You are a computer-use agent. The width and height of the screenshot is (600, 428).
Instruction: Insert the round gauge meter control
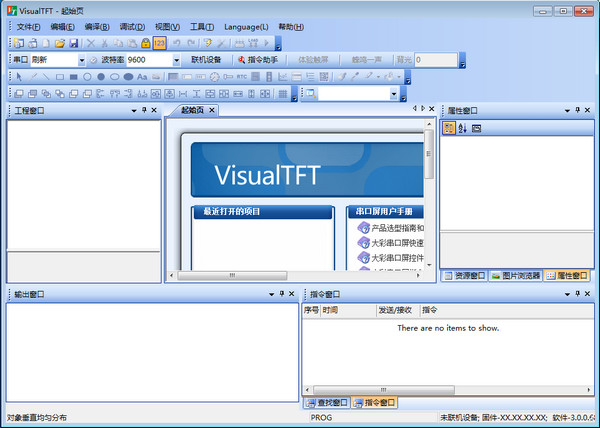(214, 77)
